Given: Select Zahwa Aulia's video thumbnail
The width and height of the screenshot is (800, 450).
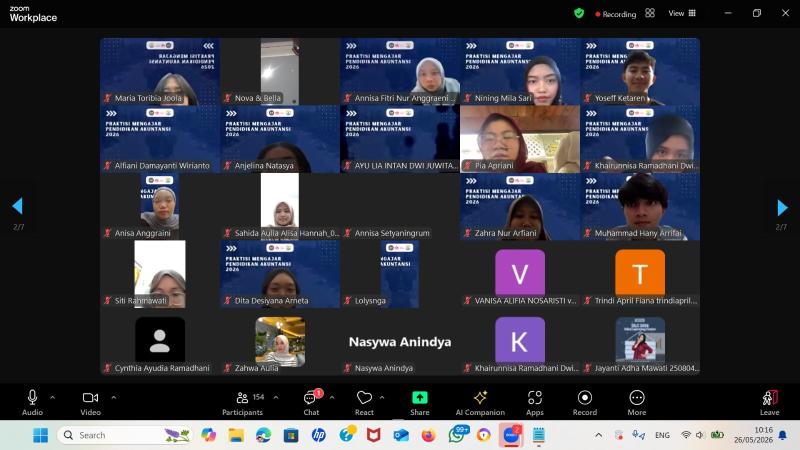Looking at the screenshot, I should pyautogui.click(x=280, y=341).
